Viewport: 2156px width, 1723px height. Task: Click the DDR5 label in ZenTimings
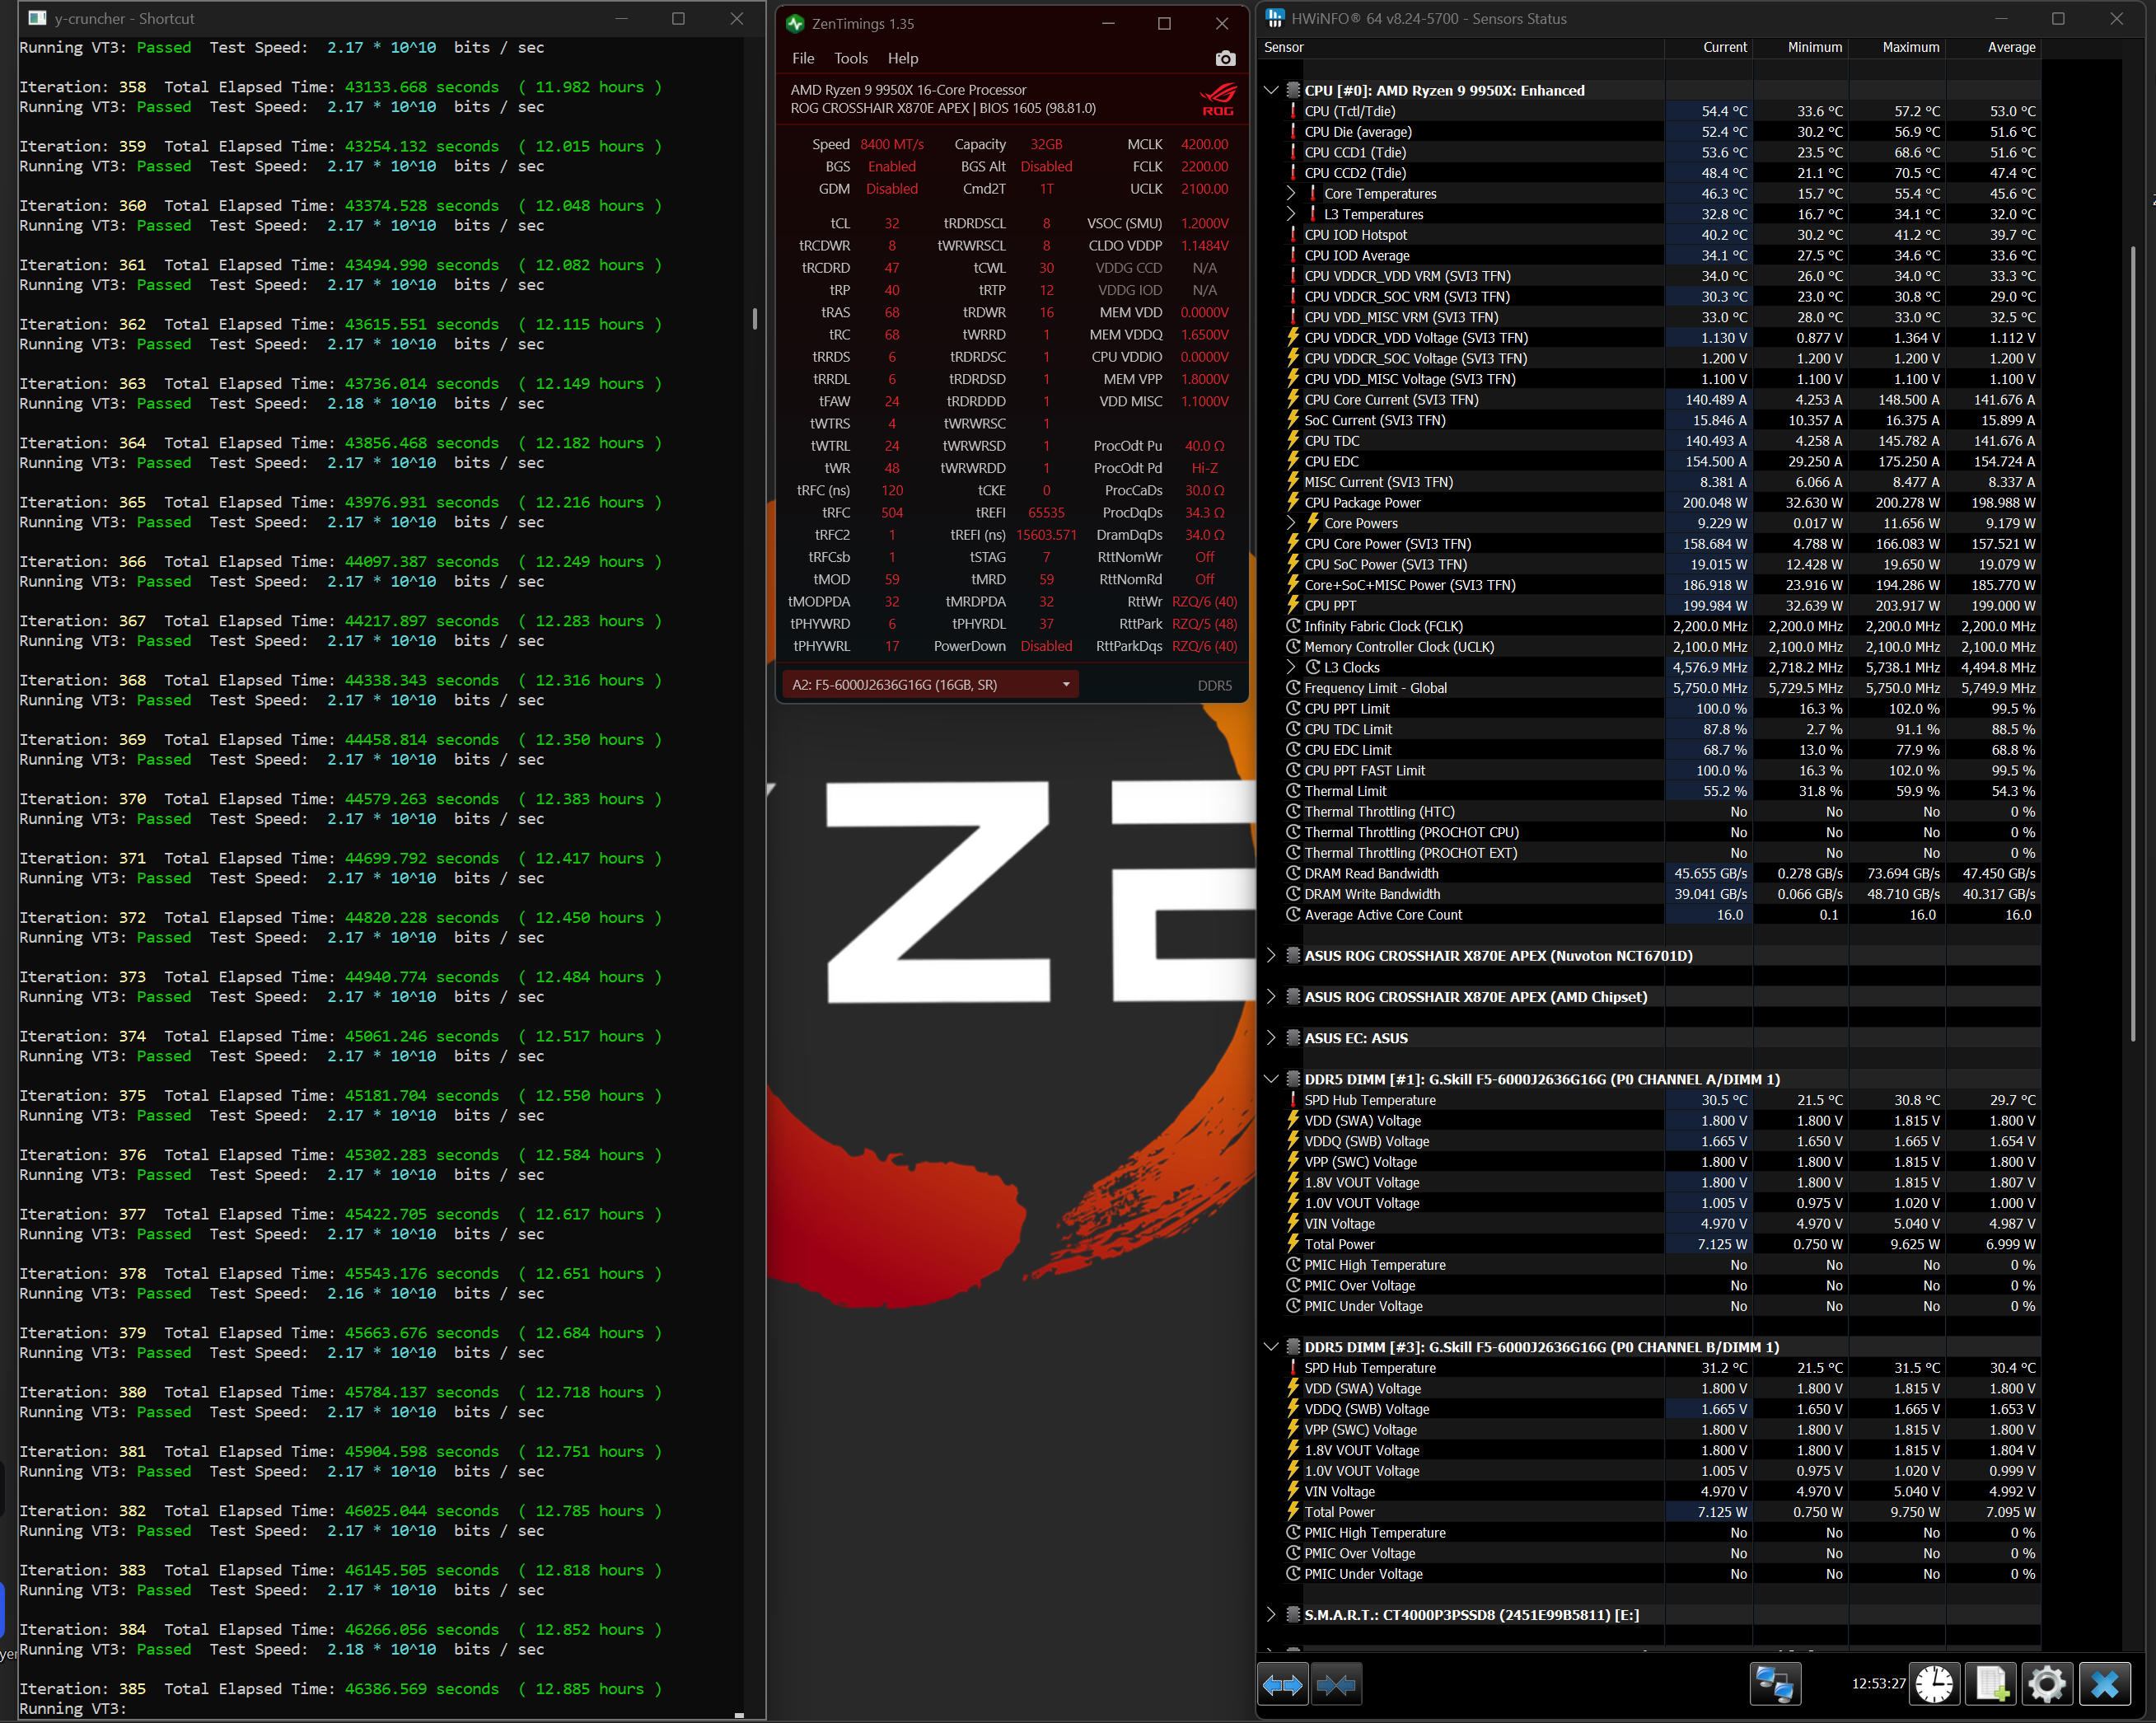1215,685
